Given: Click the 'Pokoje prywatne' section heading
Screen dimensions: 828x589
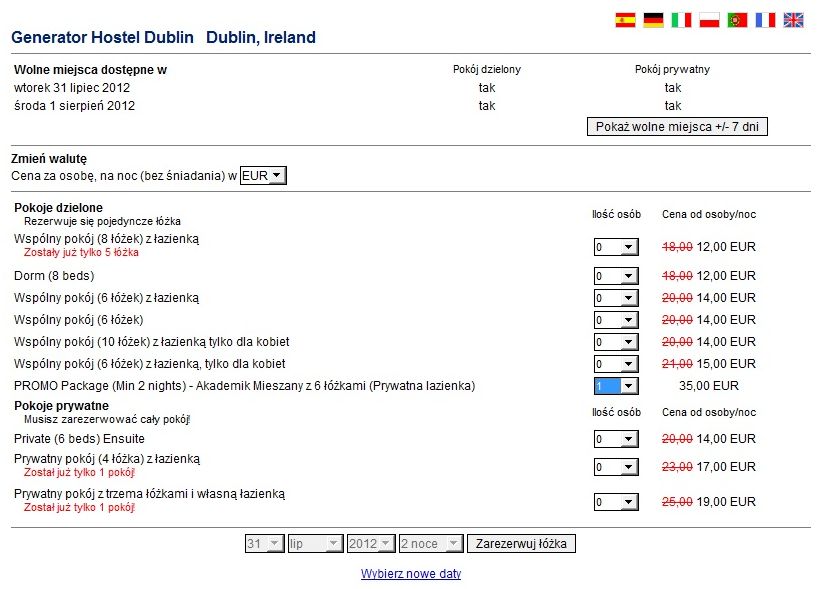Looking at the screenshot, I should [x=61, y=406].
